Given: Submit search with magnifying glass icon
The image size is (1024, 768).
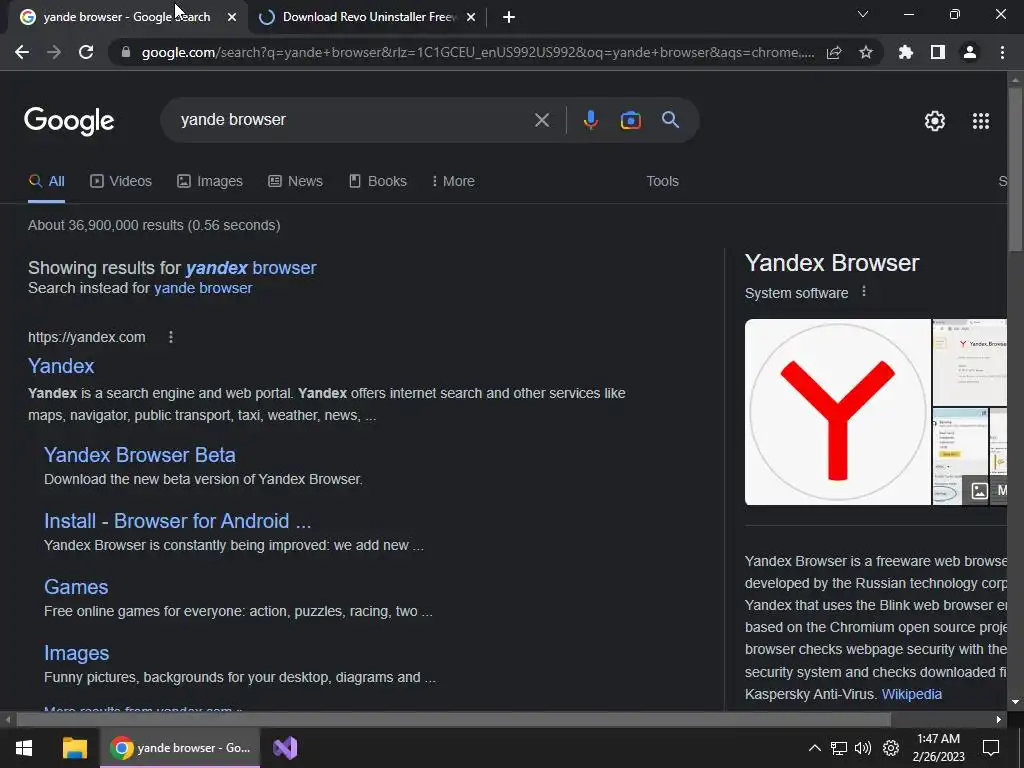Looking at the screenshot, I should pos(670,120).
